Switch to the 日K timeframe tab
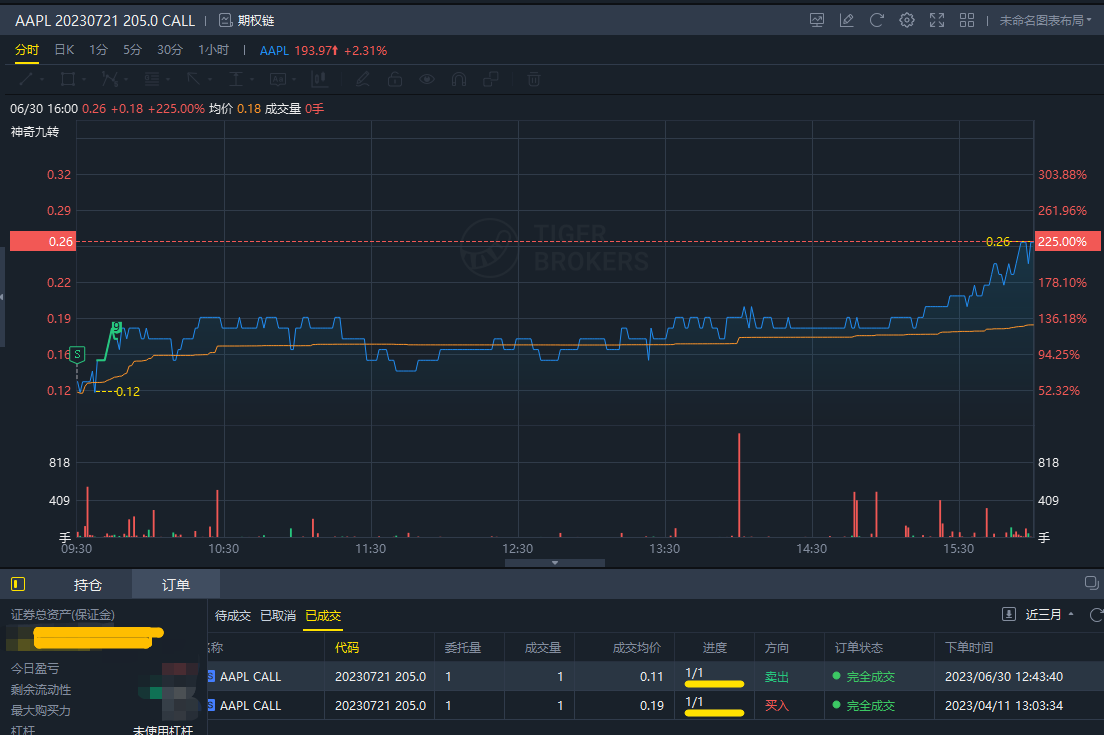The image size is (1104, 735). point(64,50)
